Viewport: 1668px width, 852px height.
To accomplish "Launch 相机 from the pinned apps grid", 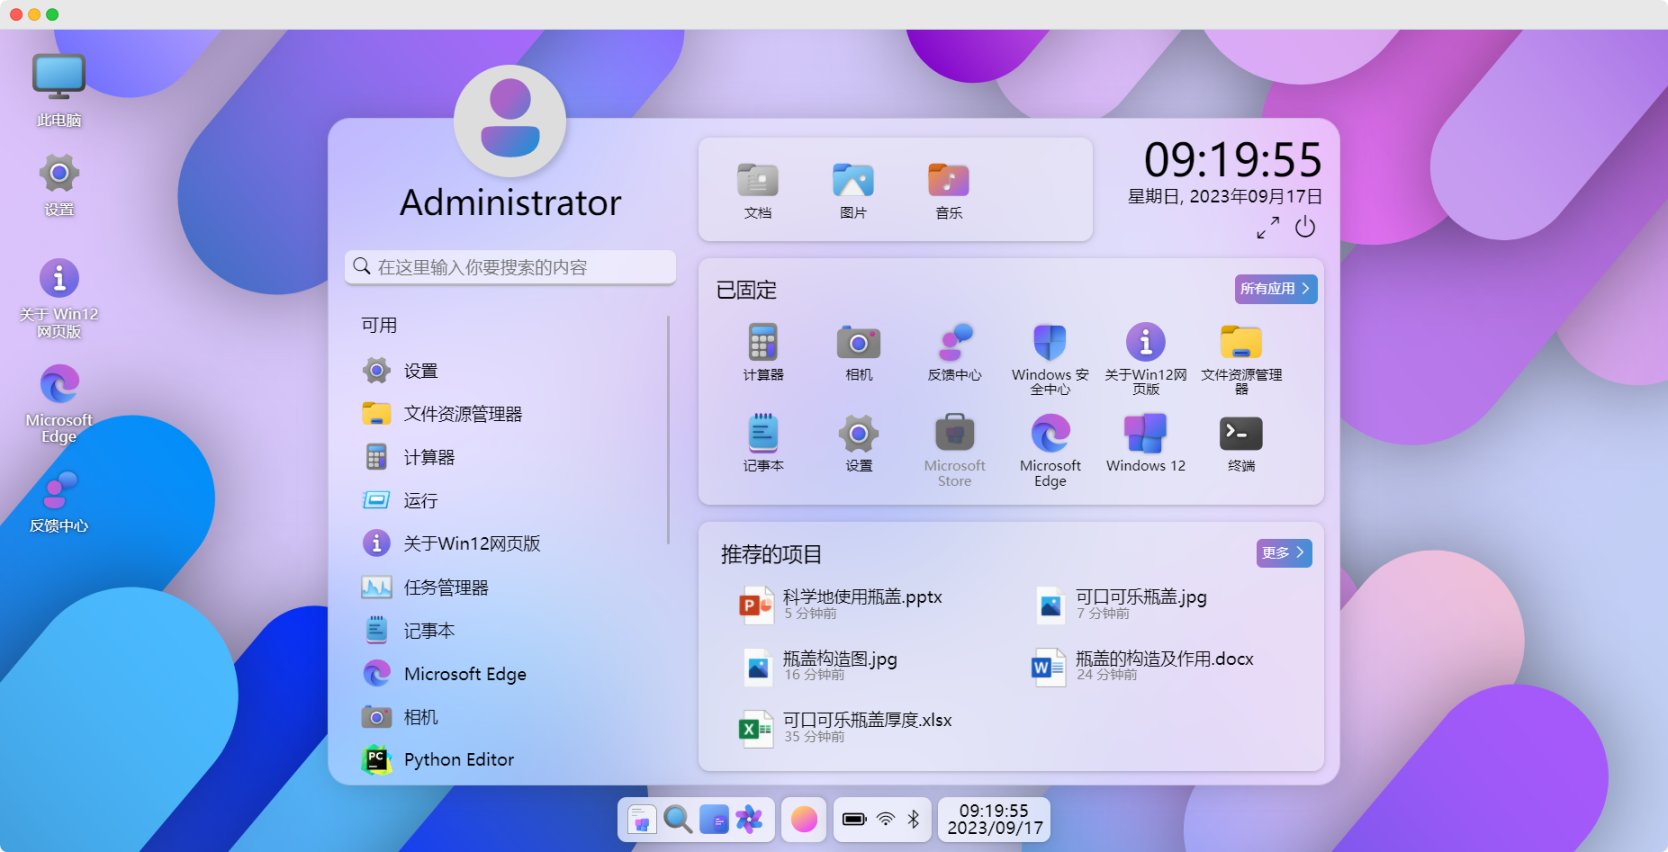I will tap(858, 352).
